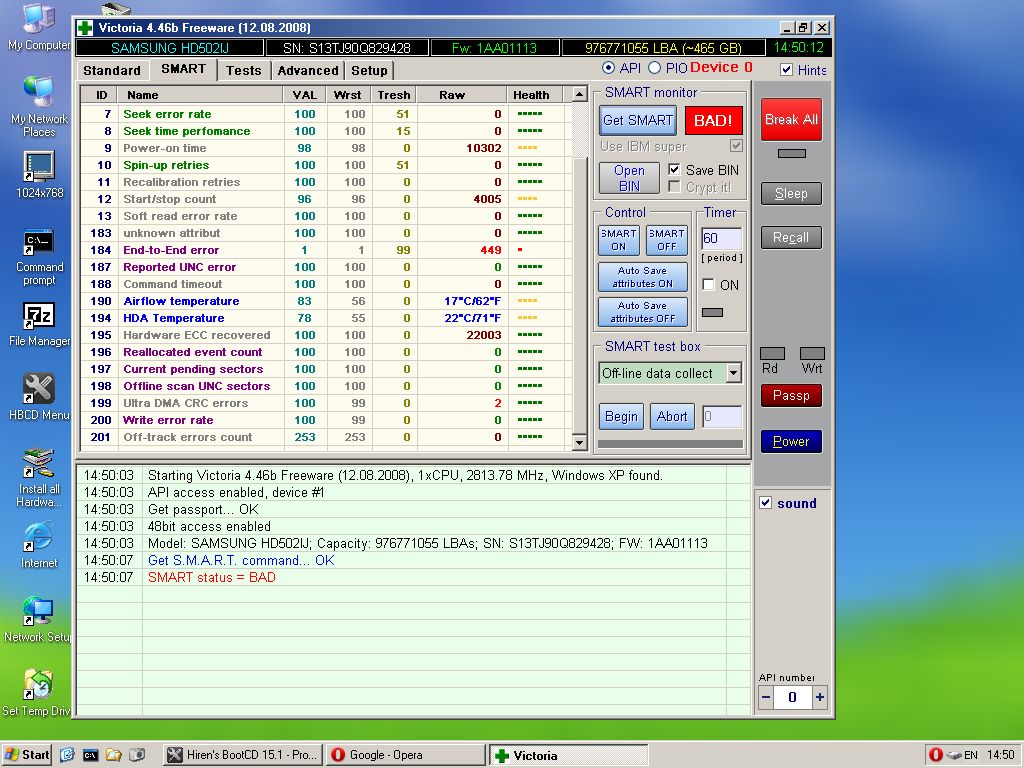Click Auto Save attributes ON button
Viewport: 1024px width, 768px height.
tap(643, 277)
